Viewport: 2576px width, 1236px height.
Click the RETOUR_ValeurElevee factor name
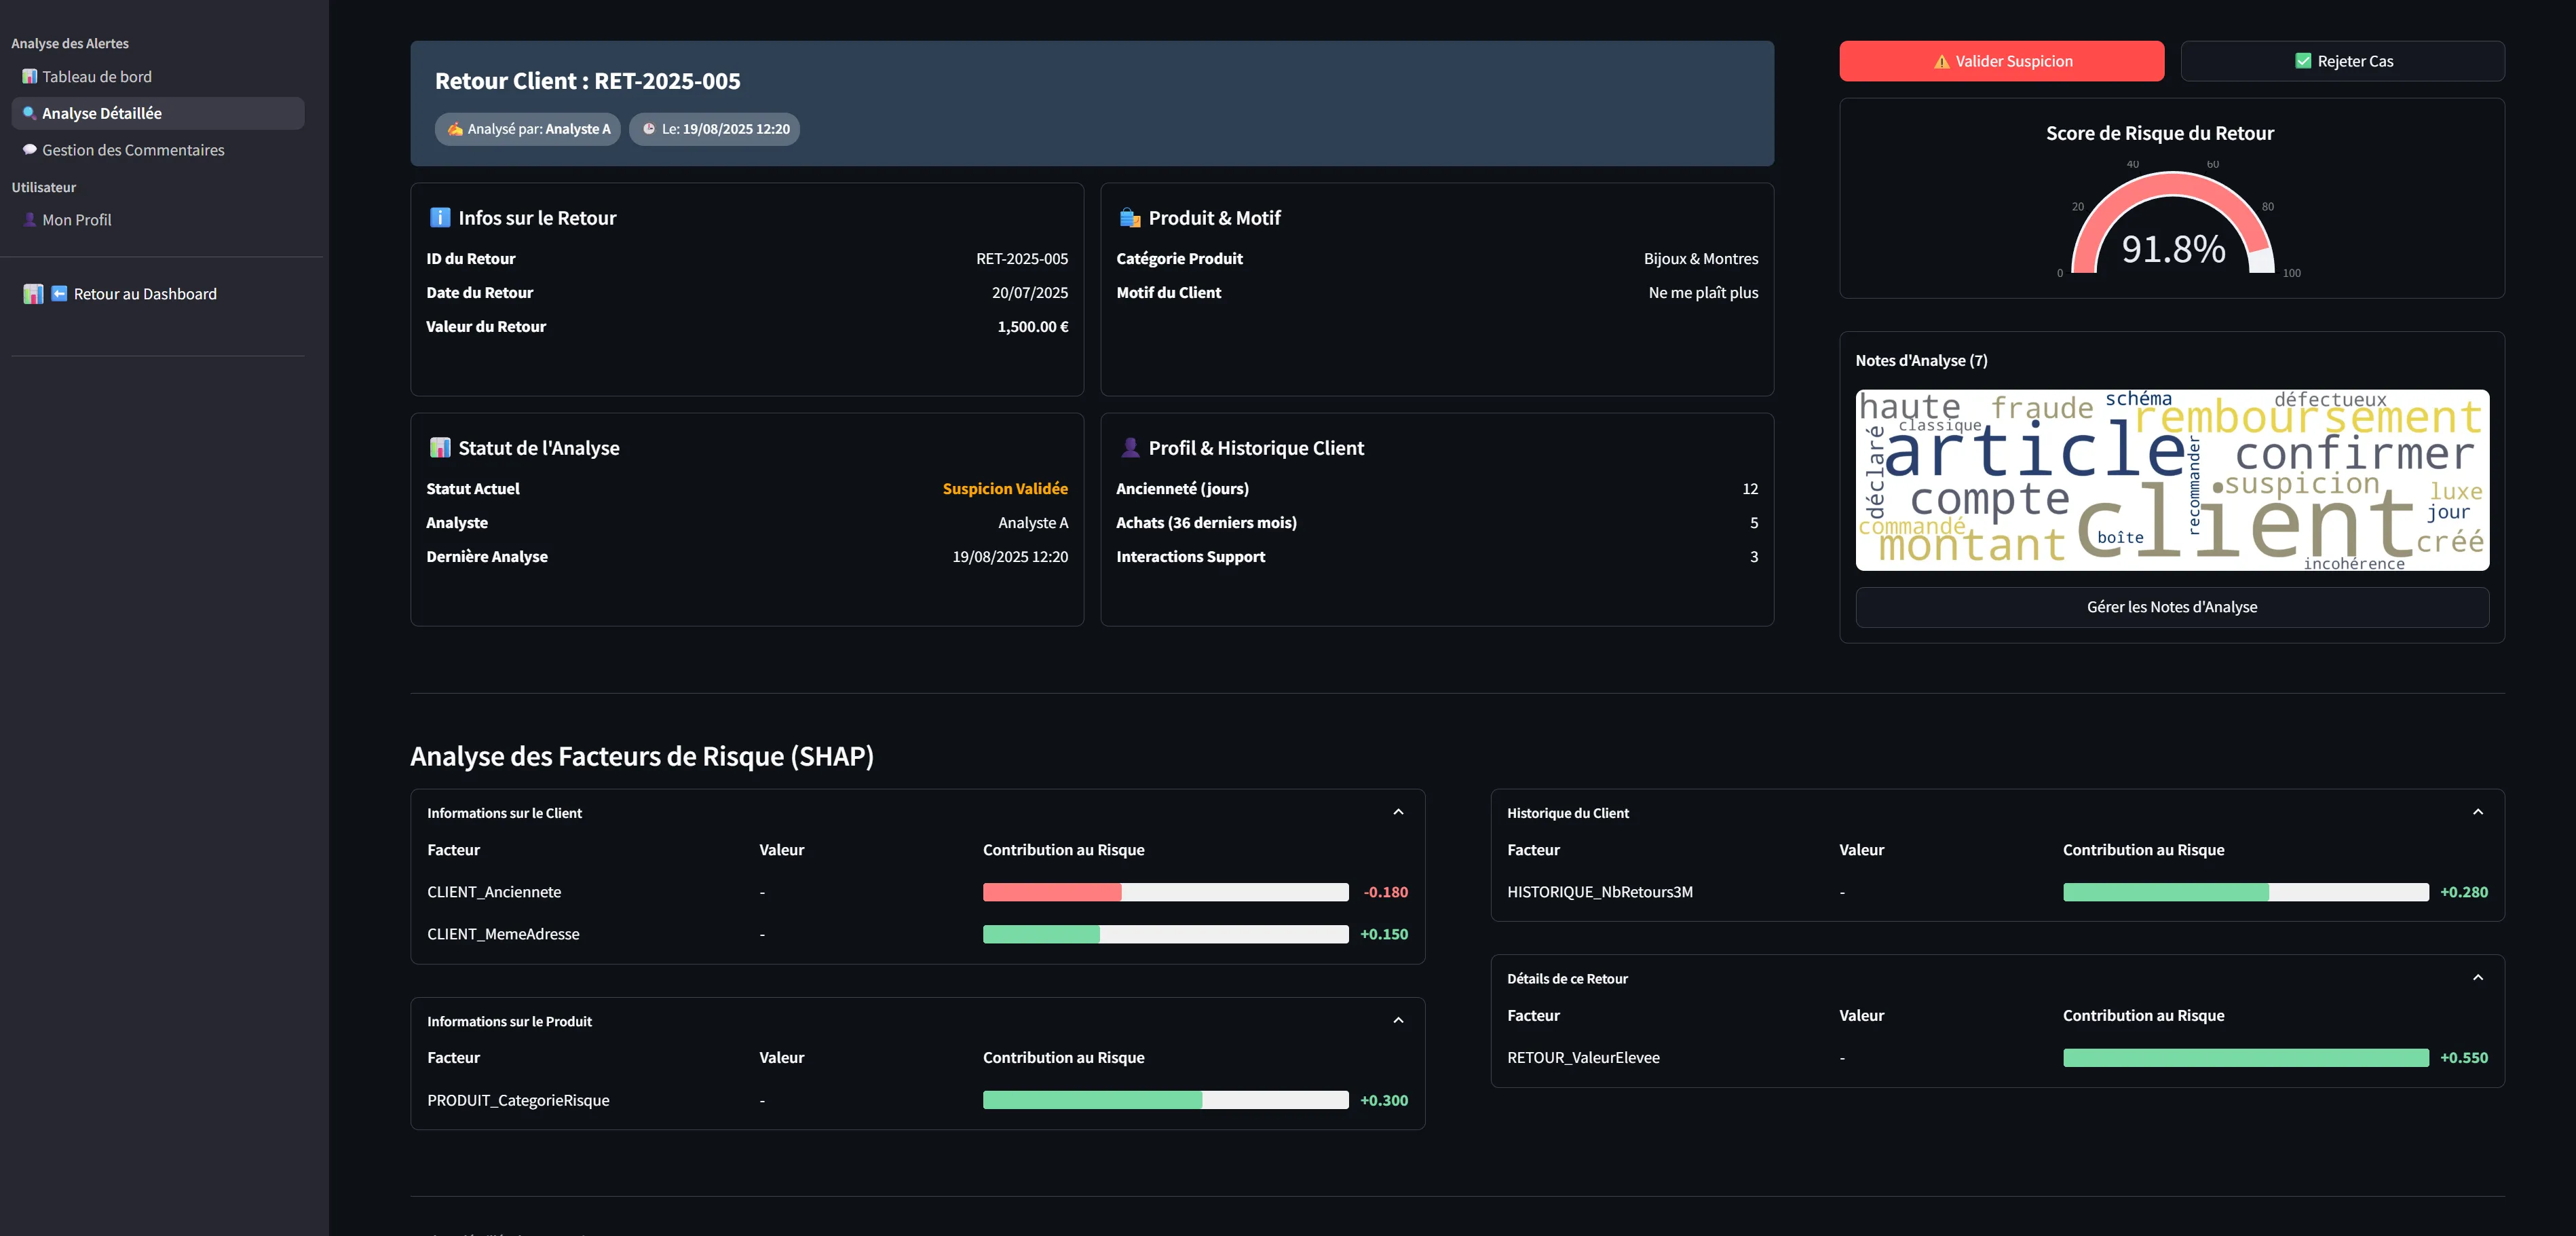click(x=1583, y=1058)
